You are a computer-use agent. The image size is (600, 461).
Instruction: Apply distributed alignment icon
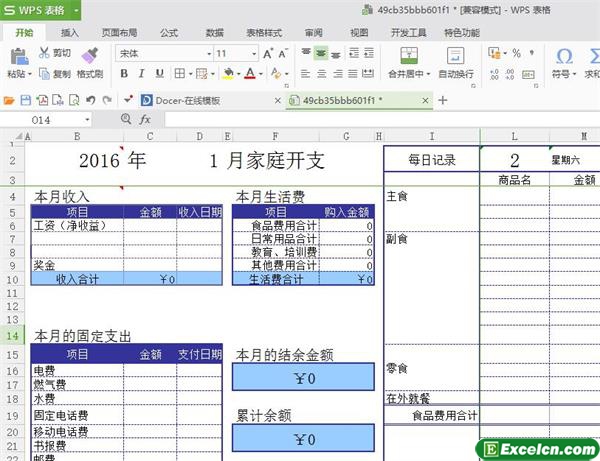coord(368,73)
